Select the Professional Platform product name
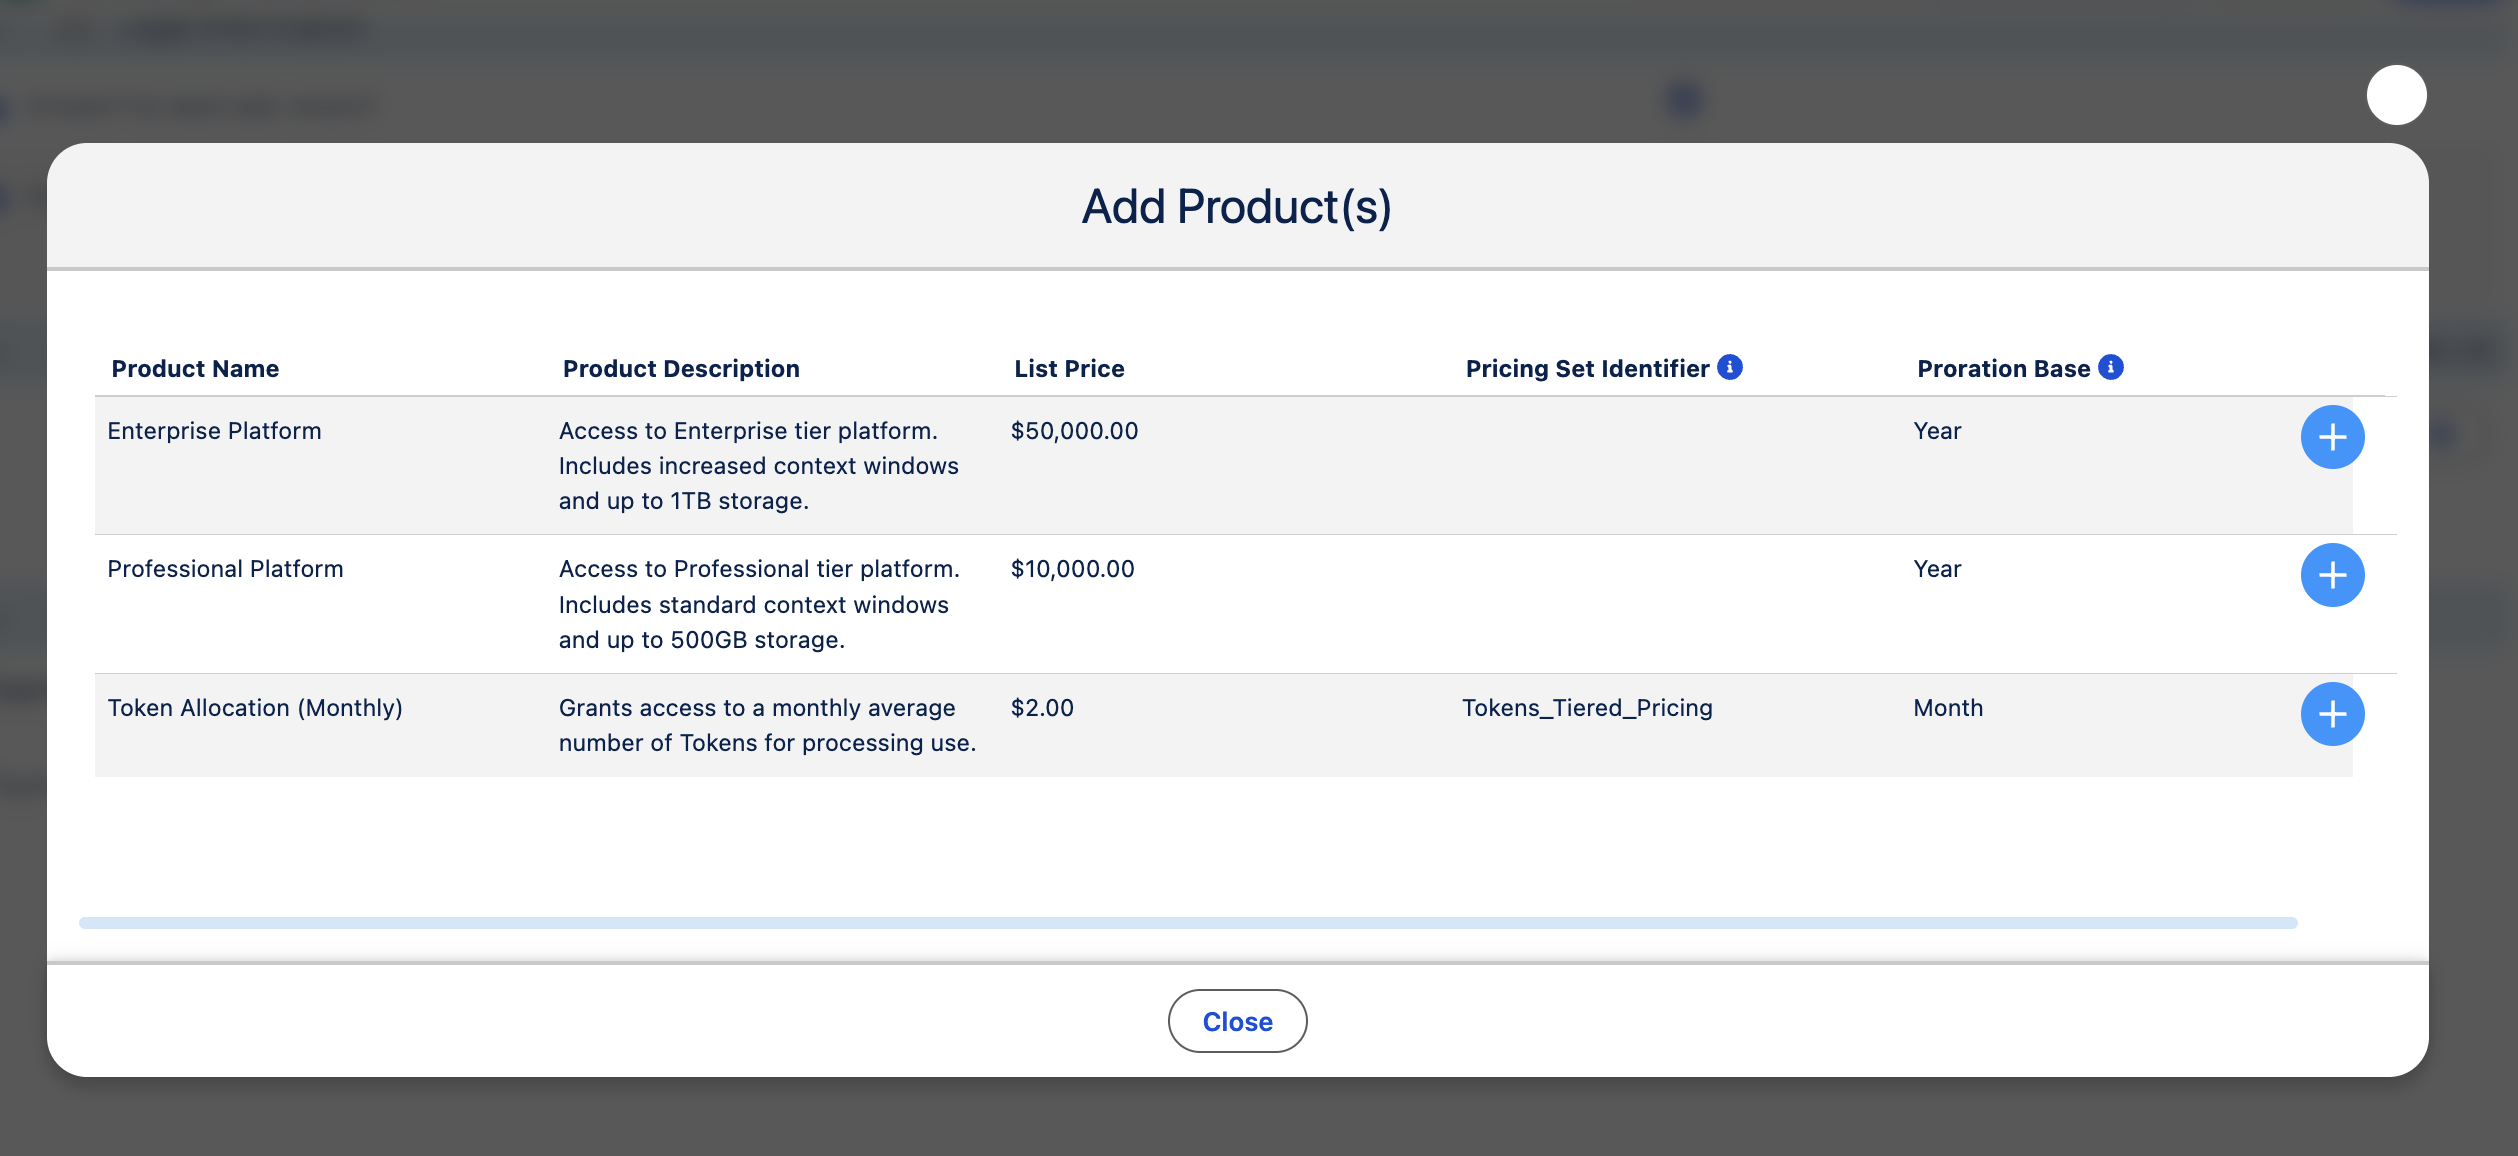The image size is (2518, 1156). click(x=225, y=569)
